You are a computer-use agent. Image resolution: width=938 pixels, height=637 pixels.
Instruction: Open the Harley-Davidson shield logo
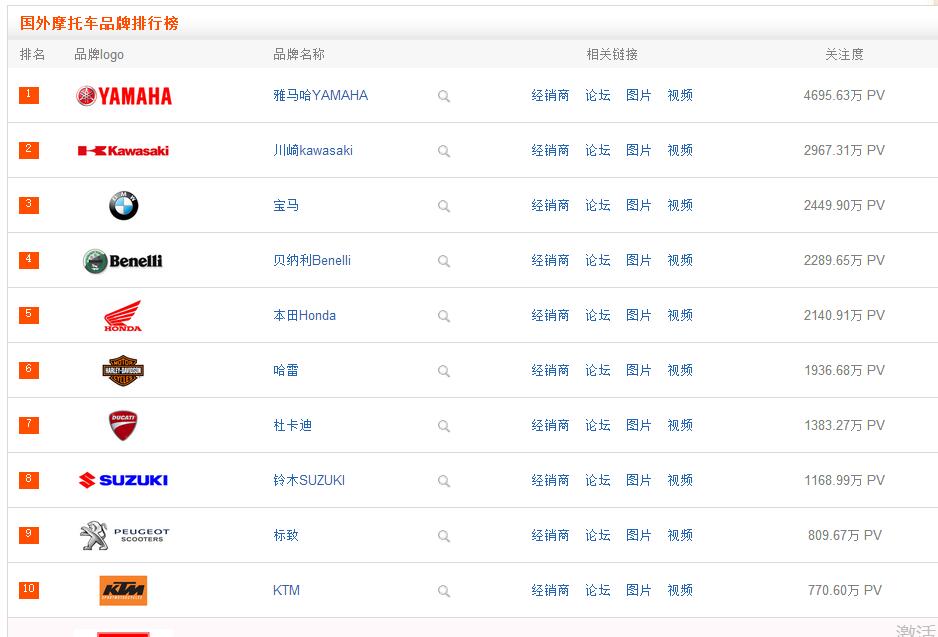[123, 371]
